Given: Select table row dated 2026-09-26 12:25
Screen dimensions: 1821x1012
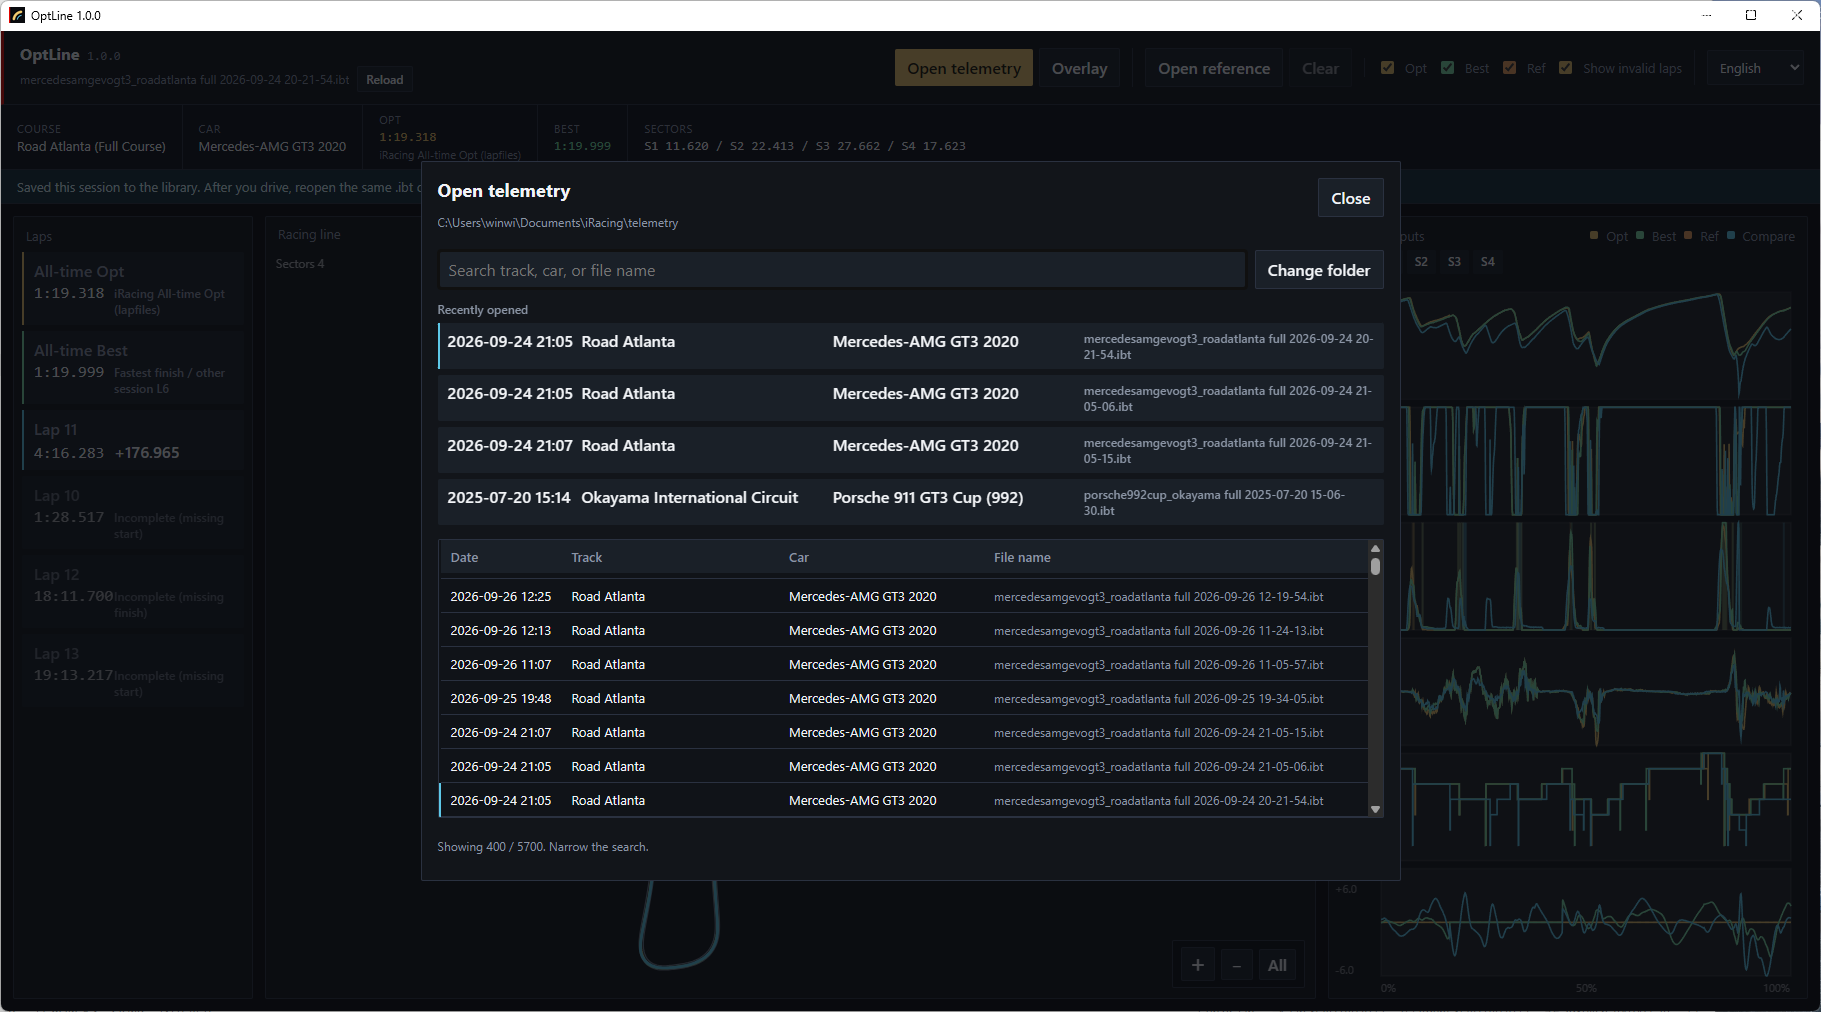Looking at the screenshot, I should point(904,596).
